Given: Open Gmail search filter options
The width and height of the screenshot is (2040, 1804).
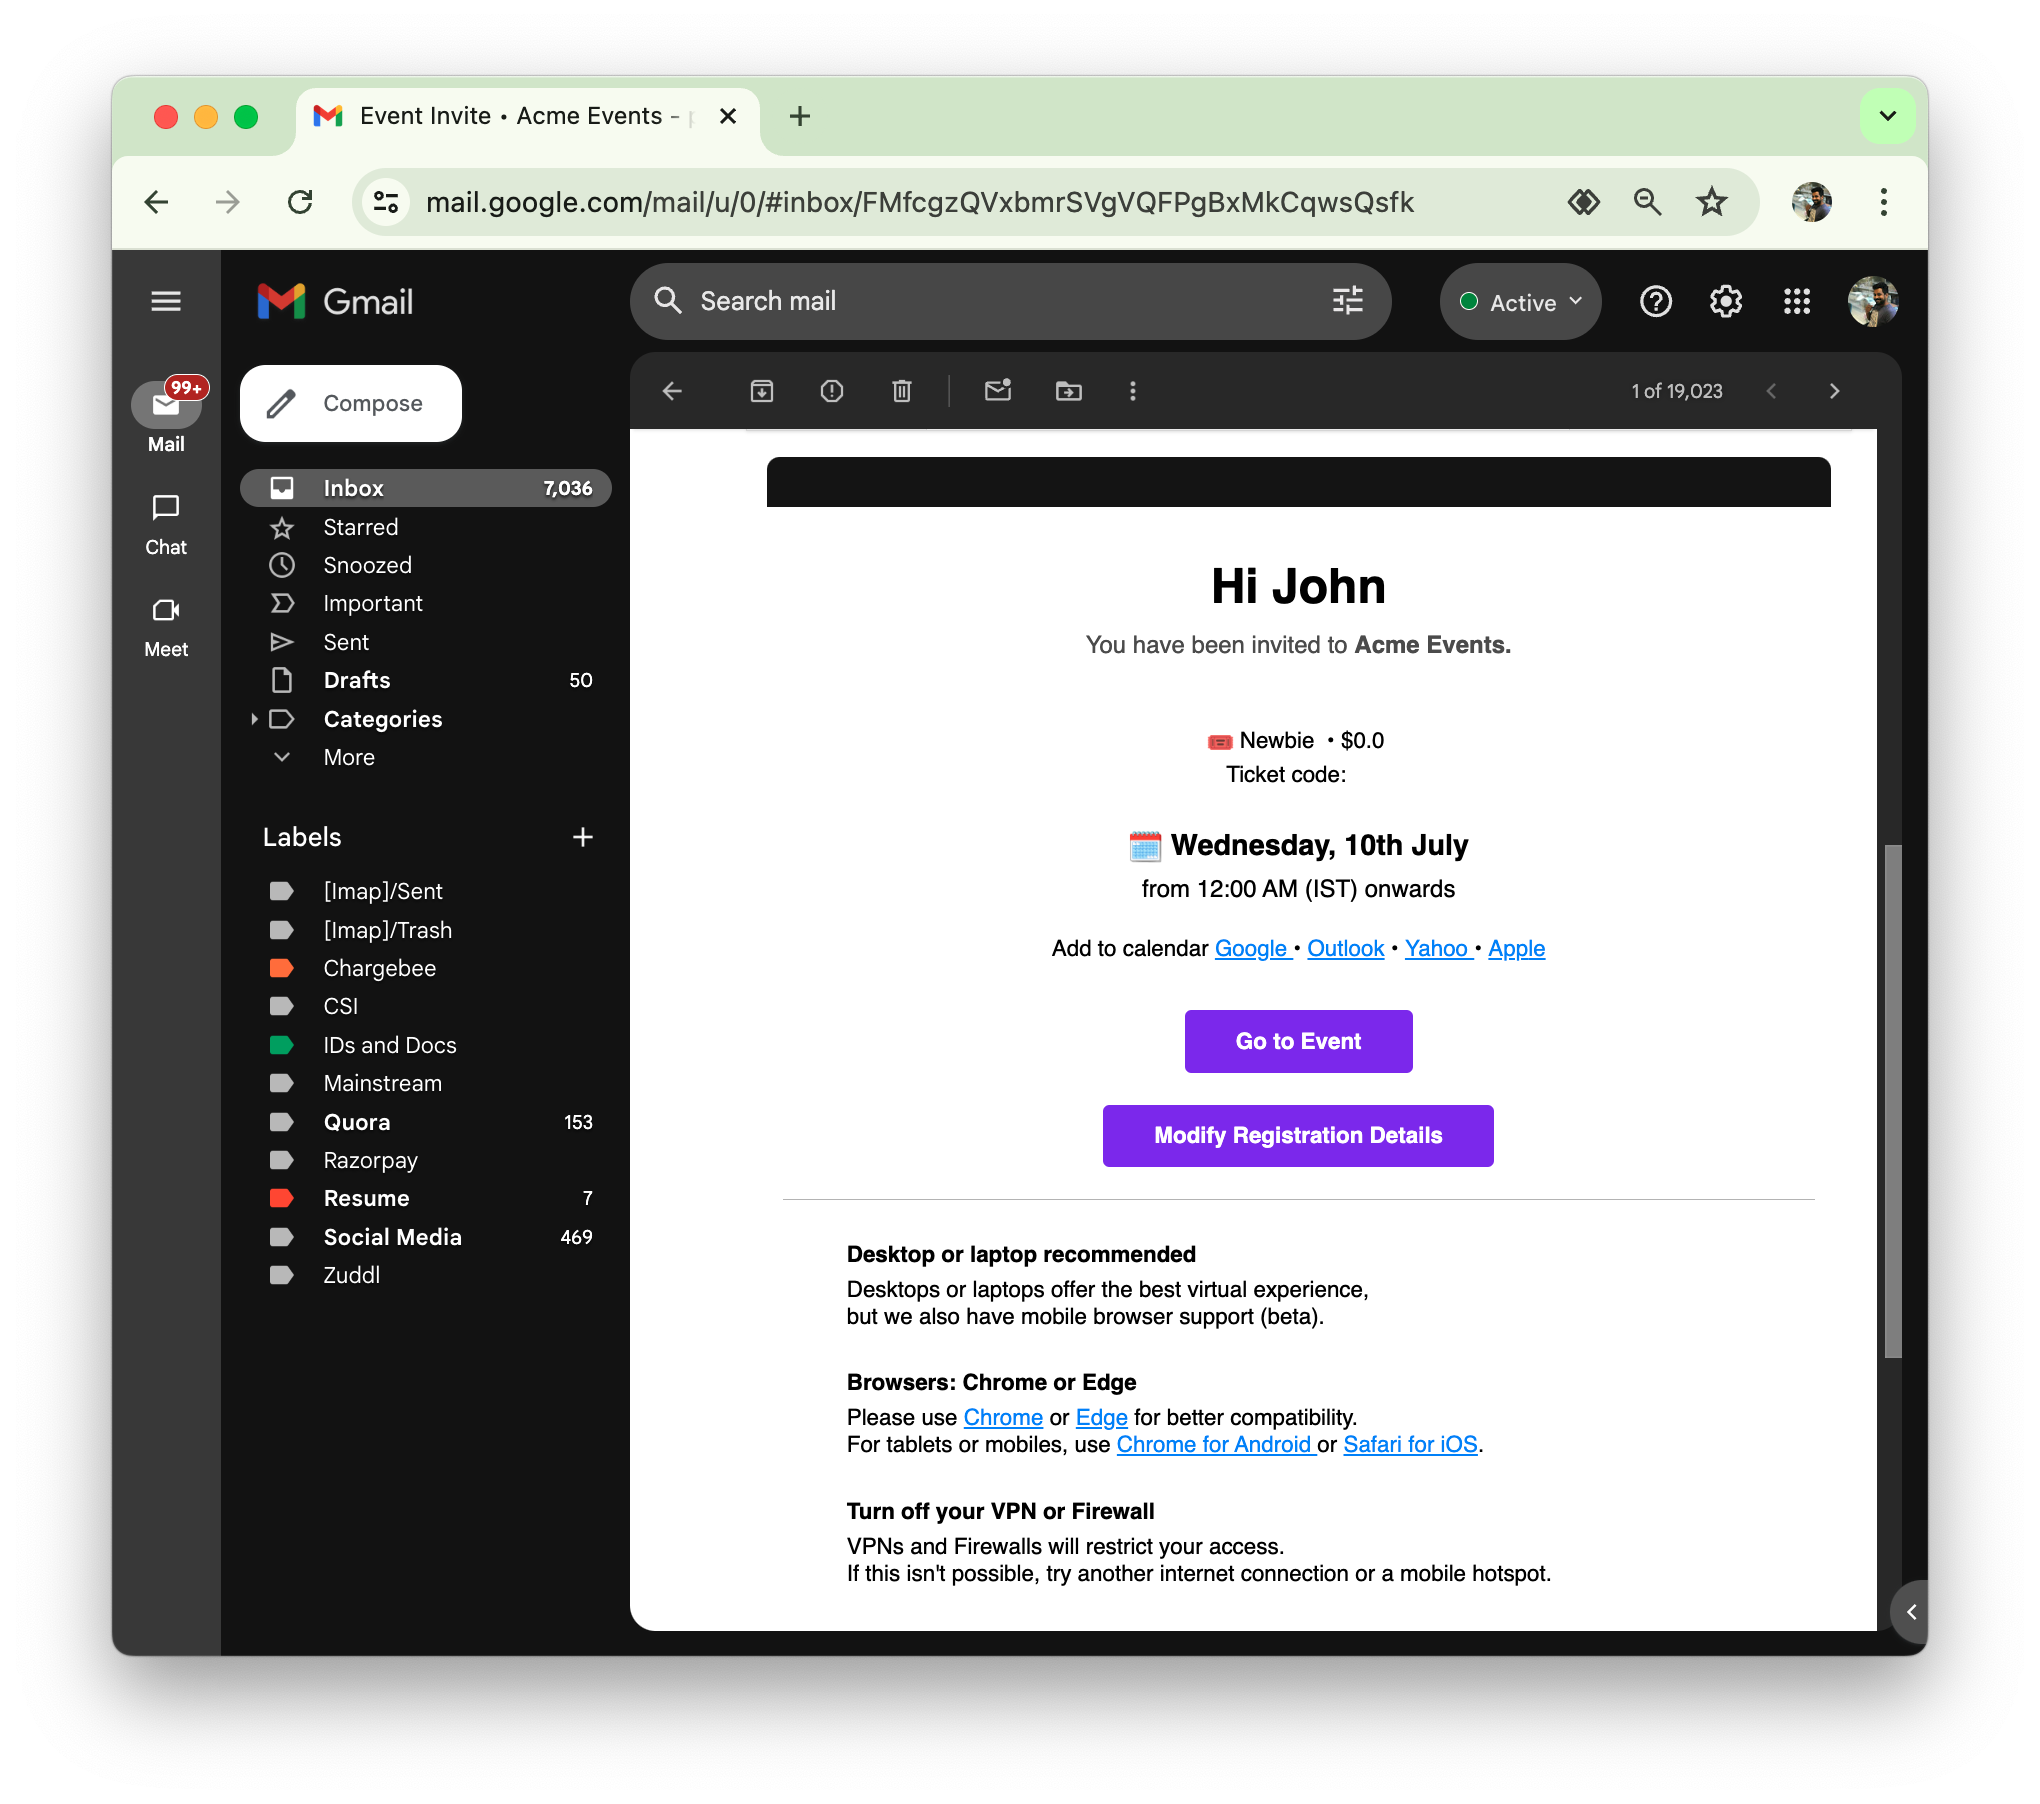Looking at the screenshot, I should [x=1347, y=301].
